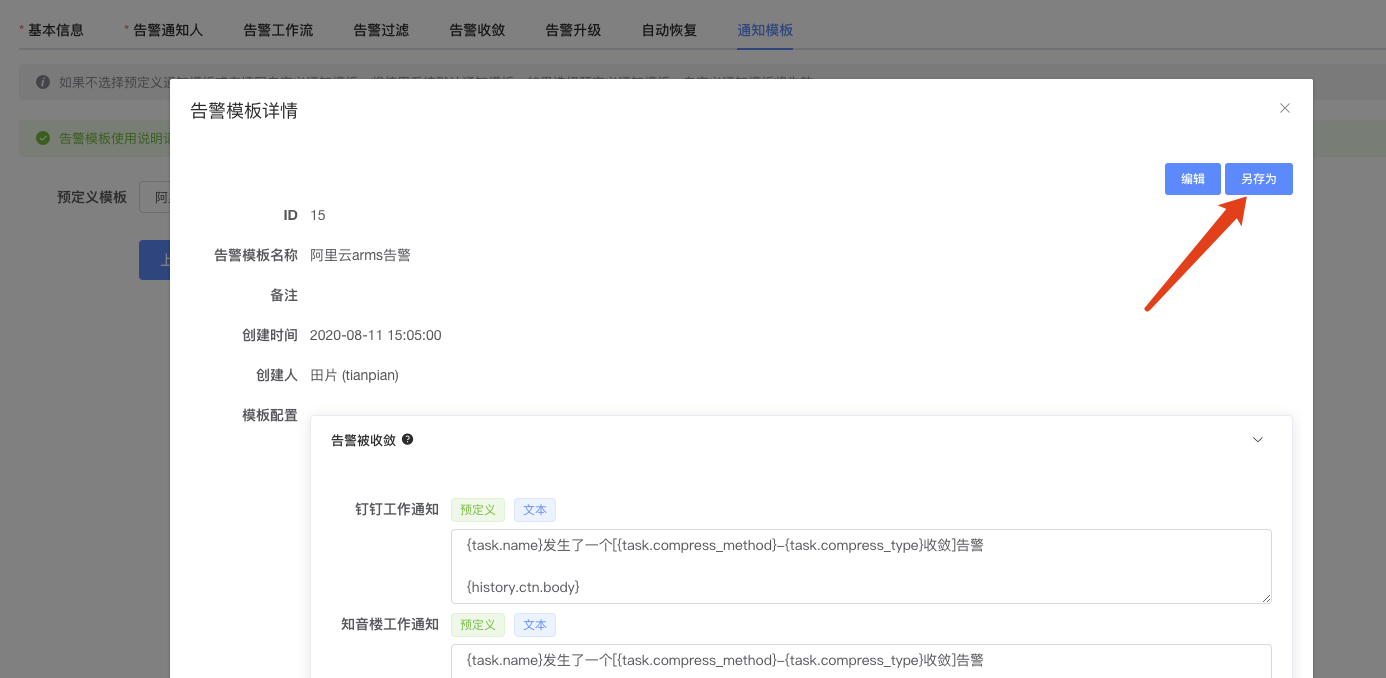
Task: Click 预定义 tag for 知音楼工作通知
Action: click(478, 625)
